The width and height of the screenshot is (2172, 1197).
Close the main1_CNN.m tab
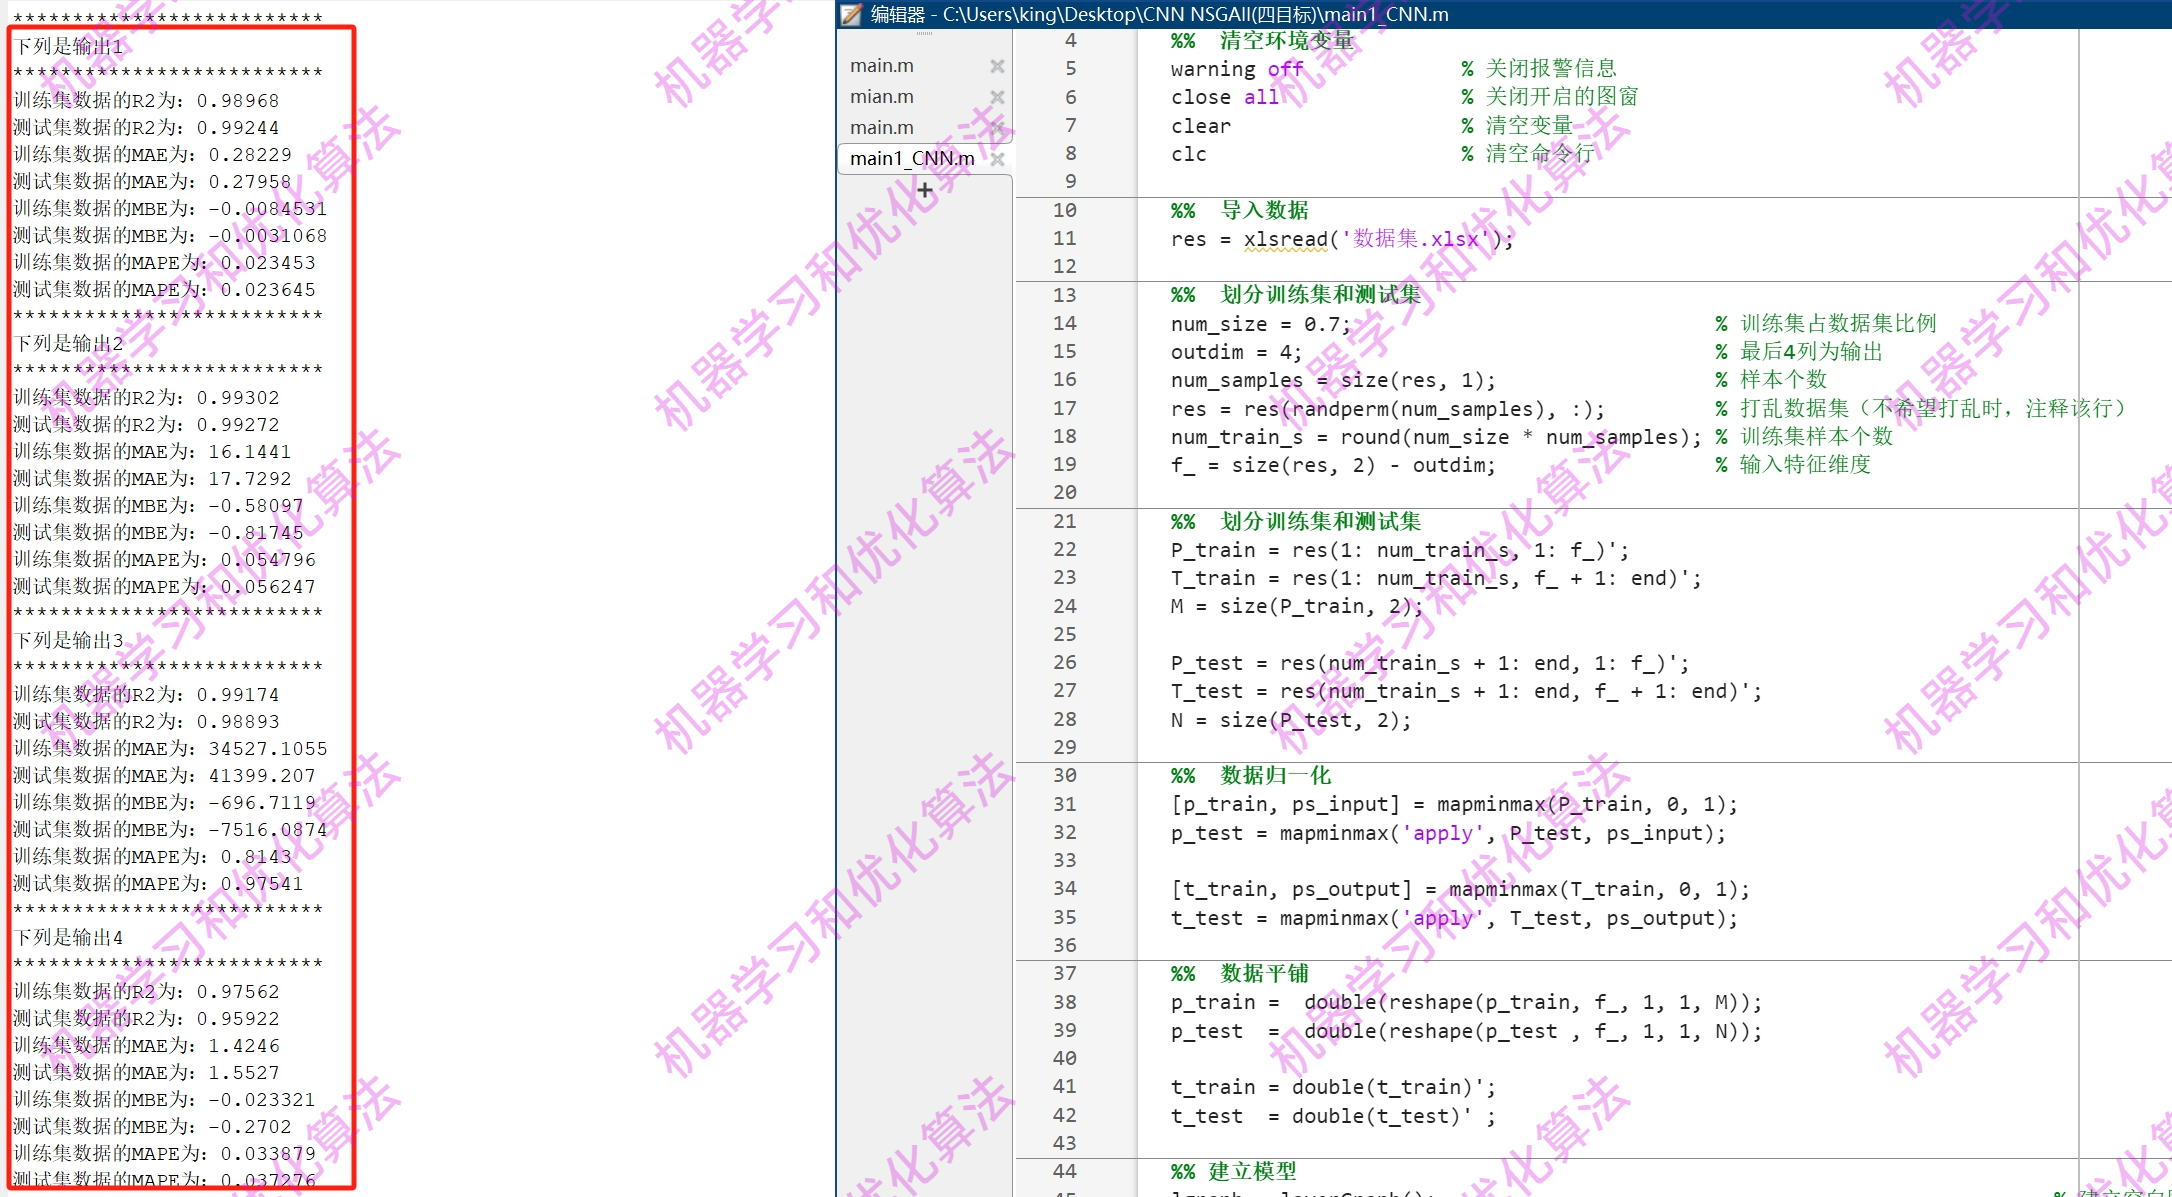(x=997, y=159)
